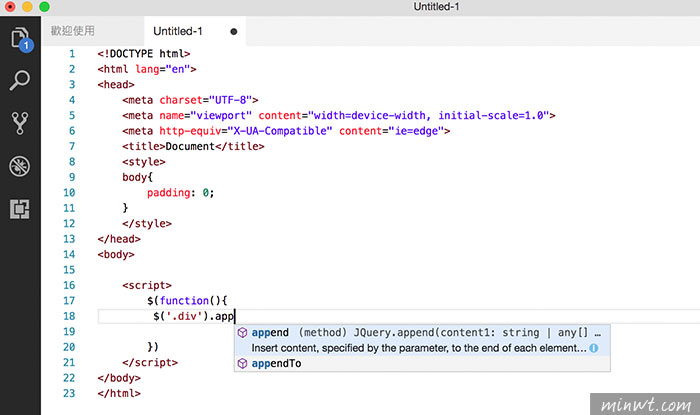Open the Explorer files view
The height and width of the screenshot is (415, 700).
pyautogui.click(x=20, y=39)
